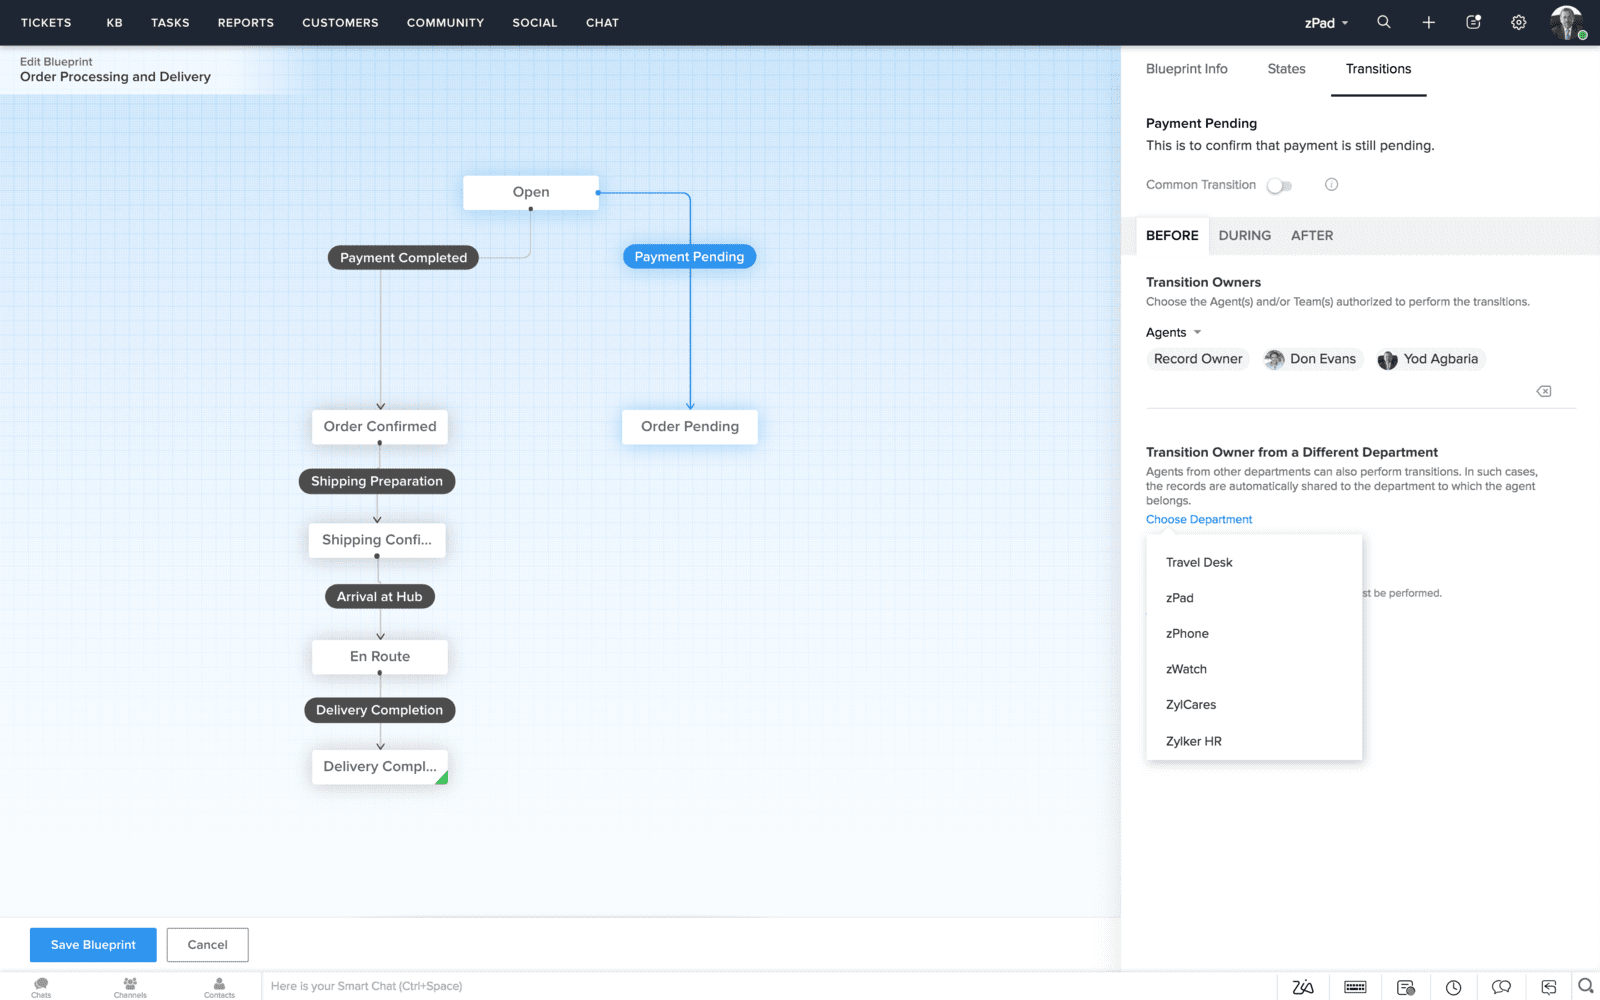This screenshot has width=1600, height=1000.
Task: Select the Payment Completed transition
Action: [x=403, y=258]
